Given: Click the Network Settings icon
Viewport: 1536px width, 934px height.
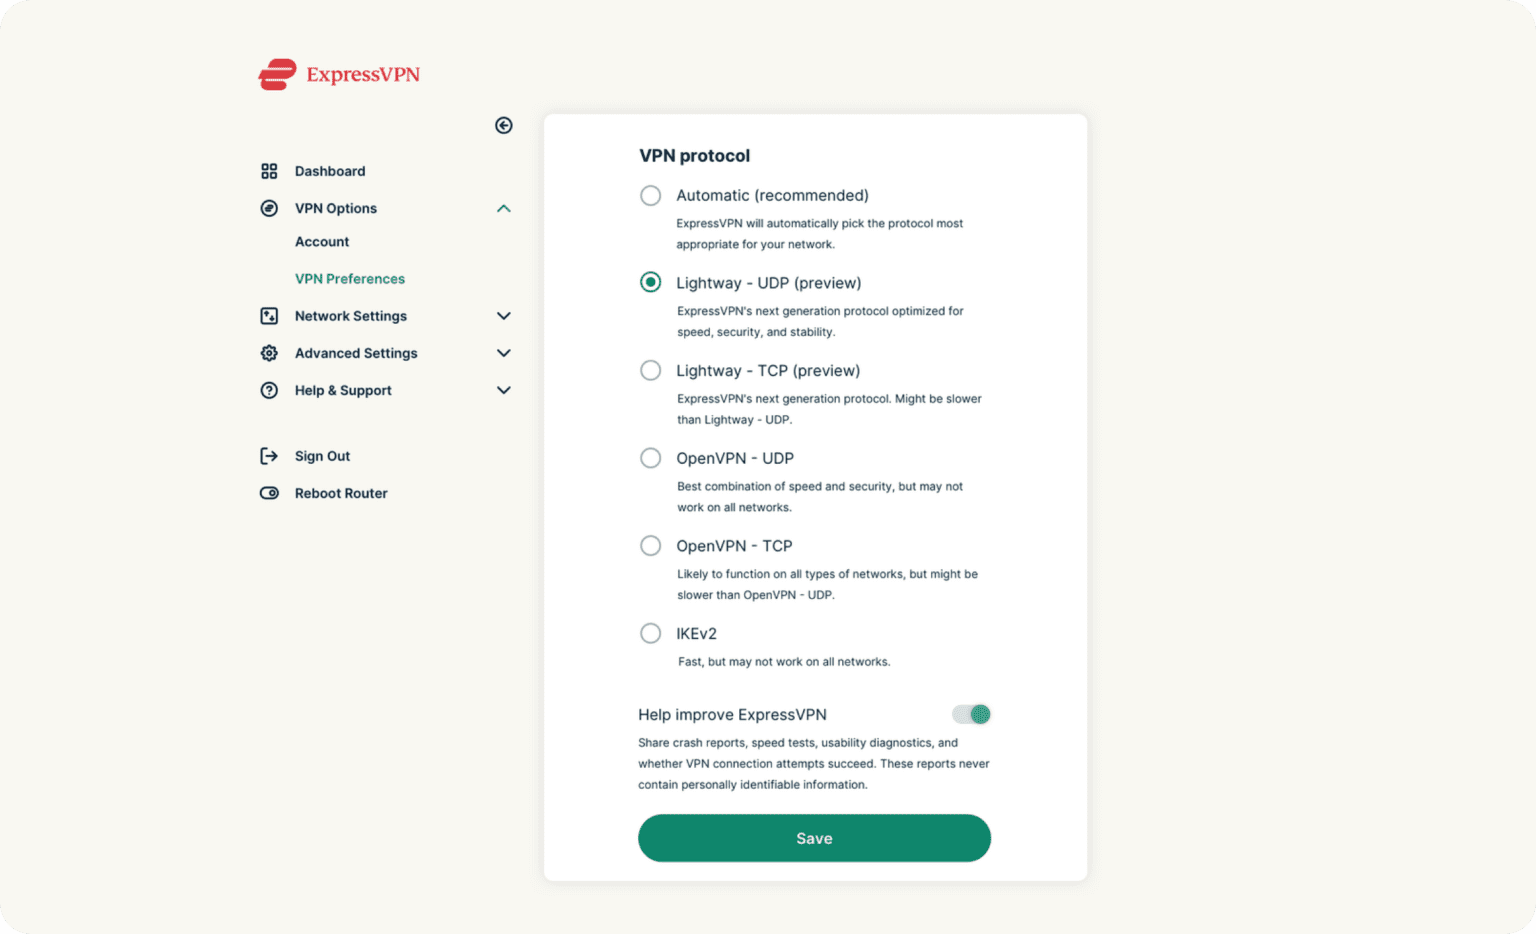Looking at the screenshot, I should click(x=268, y=315).
